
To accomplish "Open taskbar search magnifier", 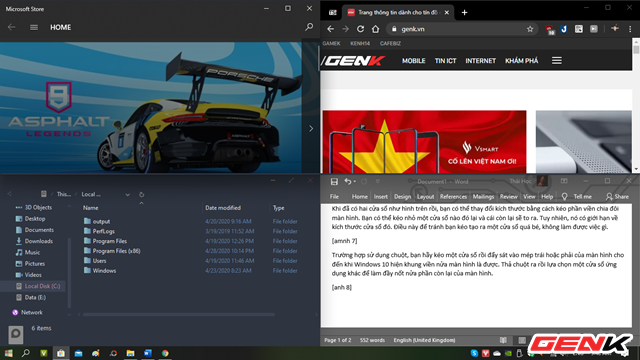I will 26,353.
